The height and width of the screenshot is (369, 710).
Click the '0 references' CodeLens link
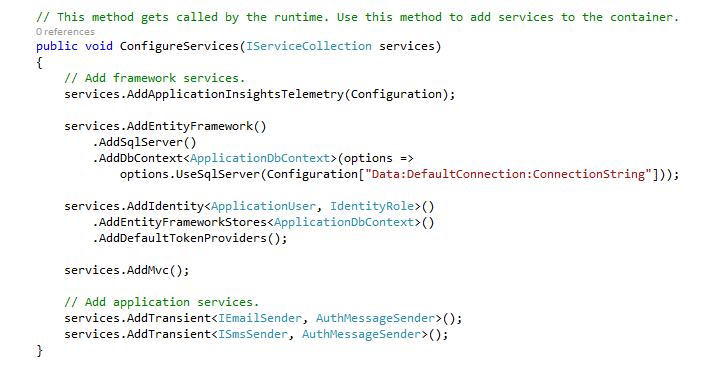coord(65,32)
